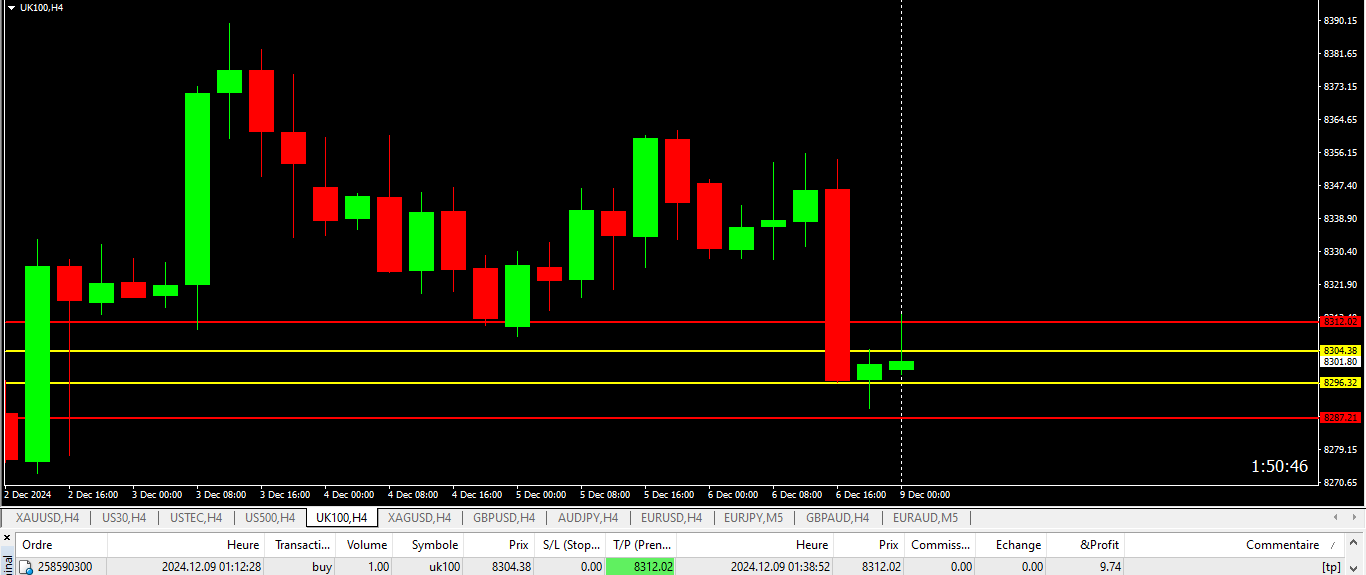1366x575 pixels.
Task: Sort by the S/L (Stop... column header
Action: click(570, 545)
